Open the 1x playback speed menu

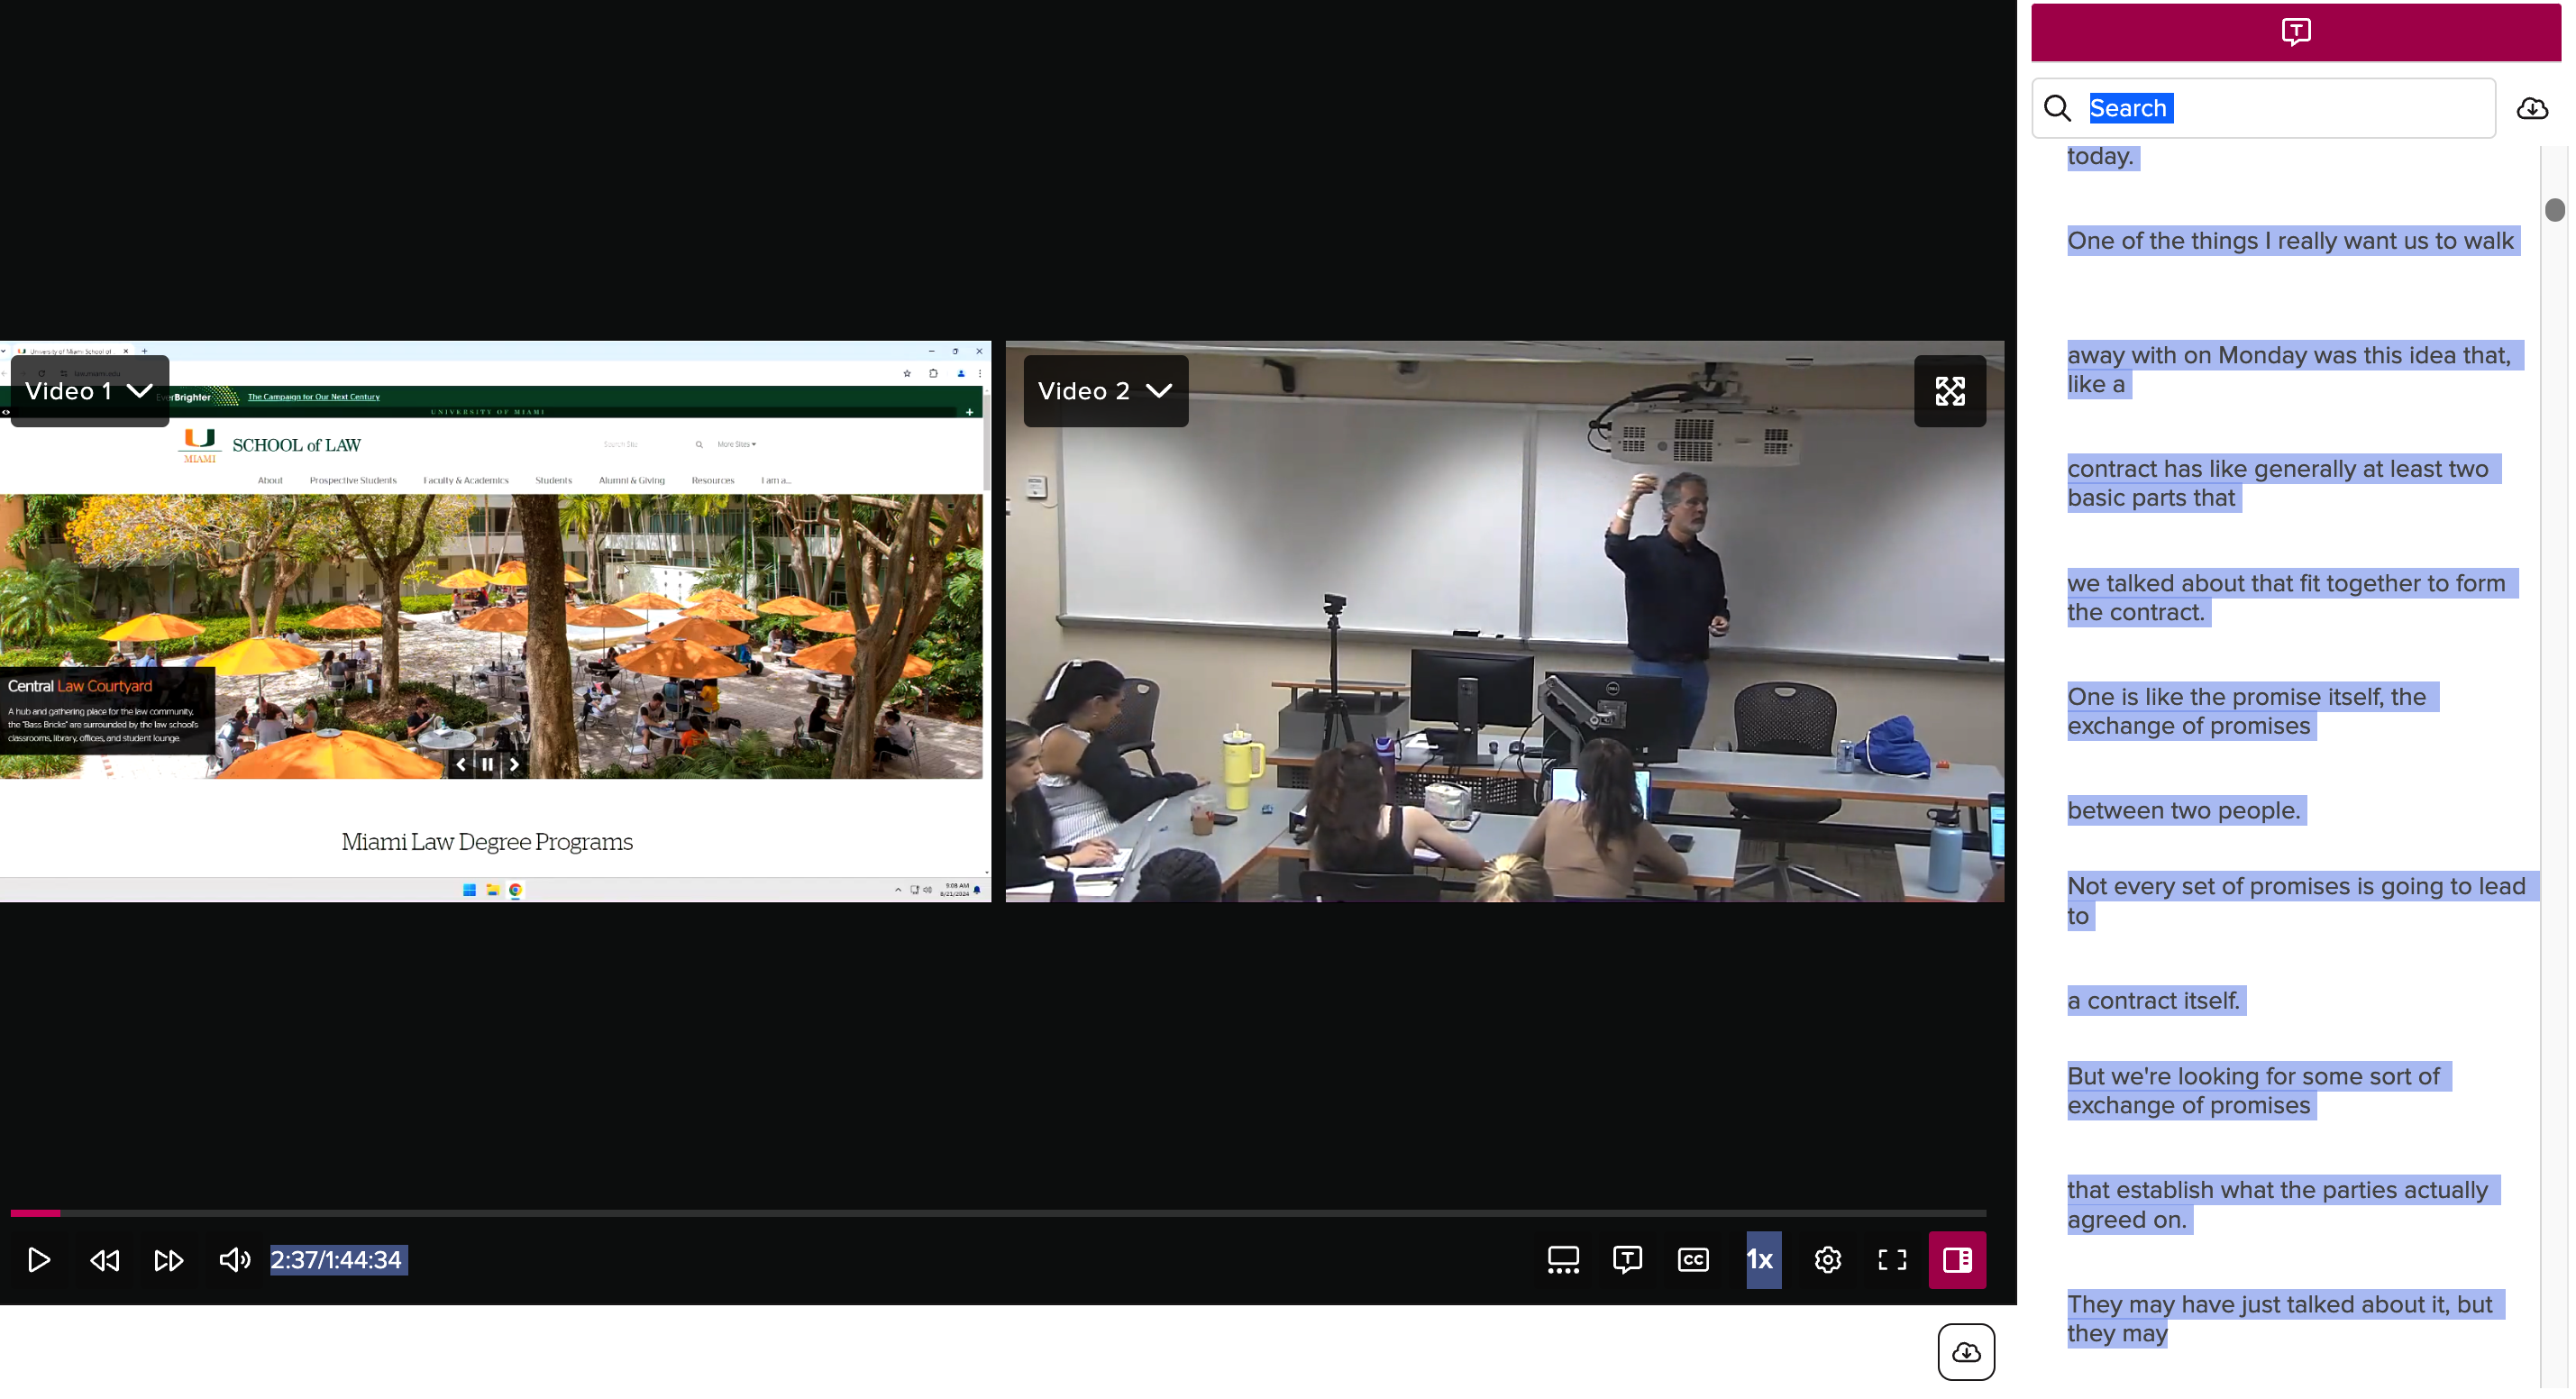(1763, 1260)
